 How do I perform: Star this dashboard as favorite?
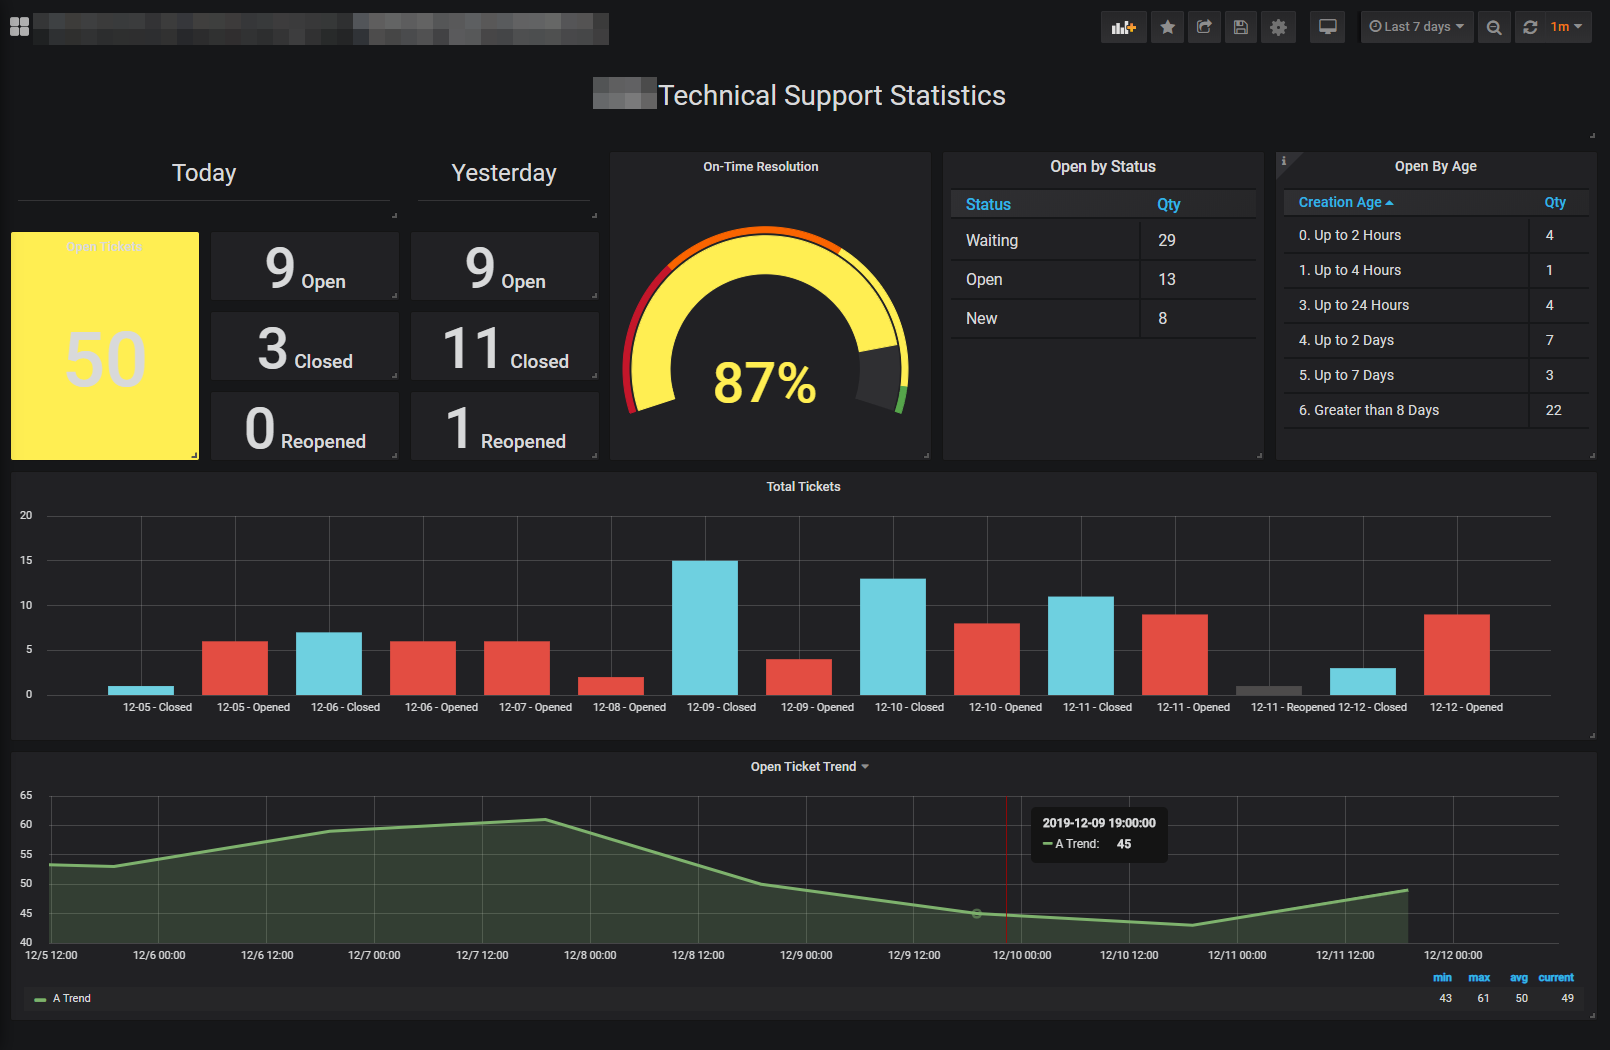click(x=1167, y=27)
